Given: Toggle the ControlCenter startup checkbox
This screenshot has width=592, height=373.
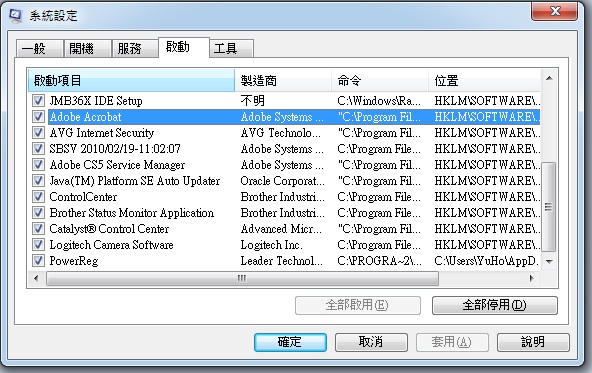Looking at the screenshot, I should pos(38,197).
